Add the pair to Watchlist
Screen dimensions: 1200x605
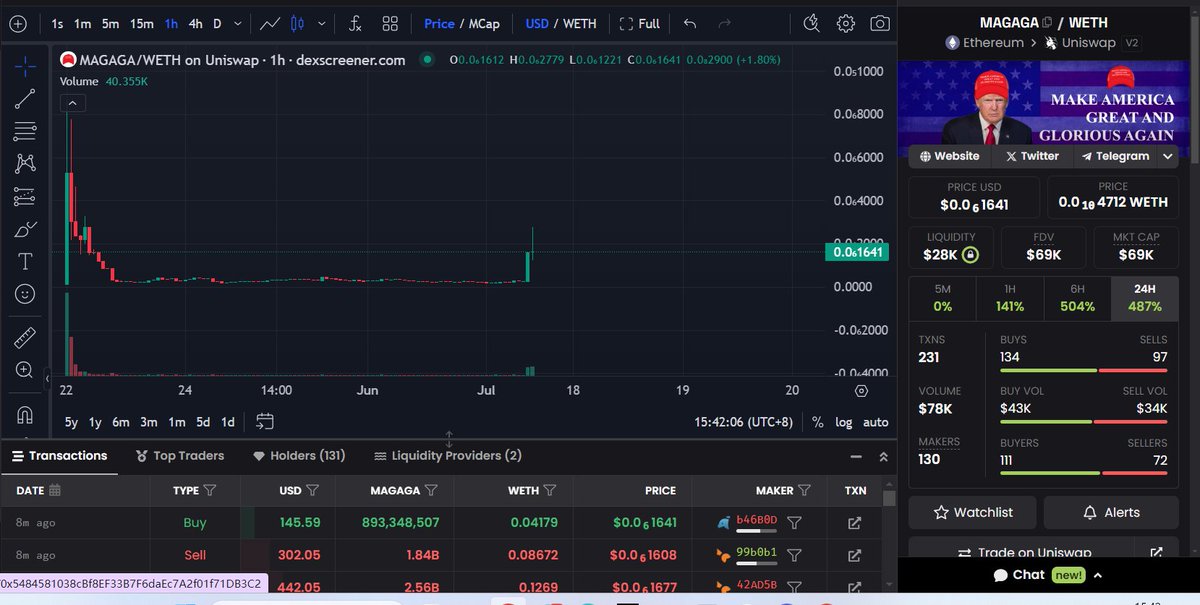(x=973, y=512)
